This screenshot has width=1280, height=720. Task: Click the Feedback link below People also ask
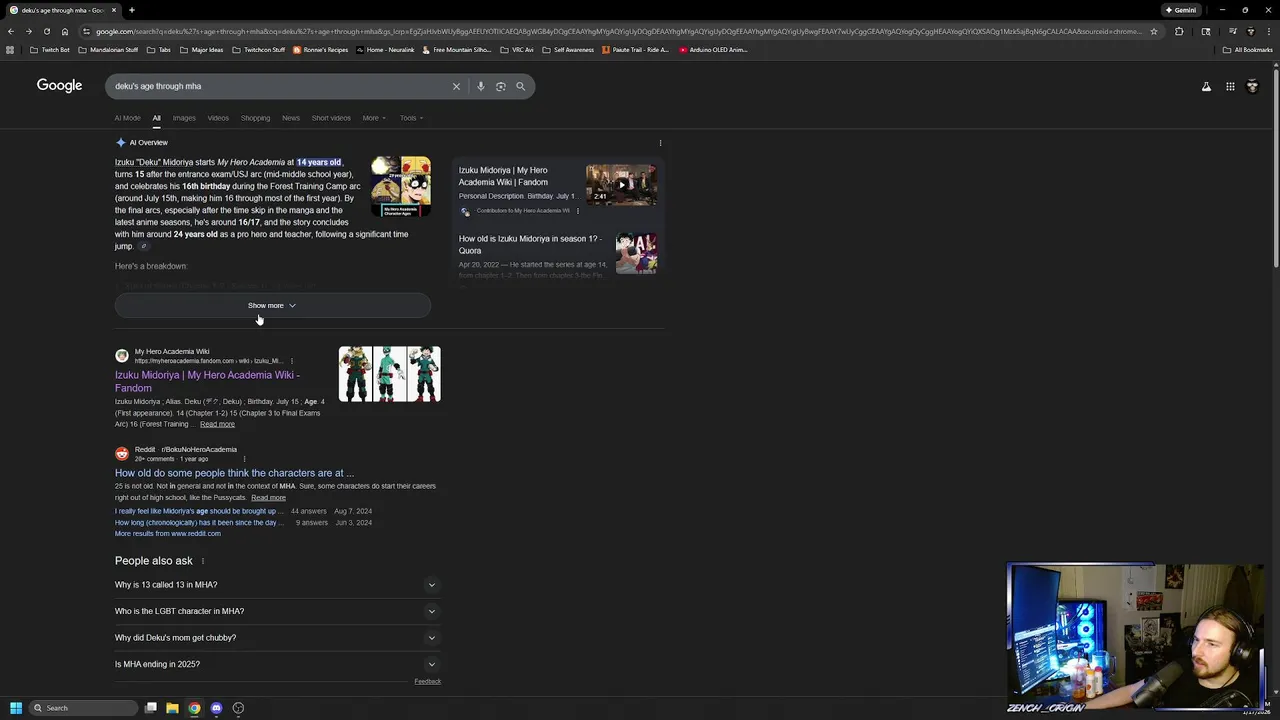[427, 682]
